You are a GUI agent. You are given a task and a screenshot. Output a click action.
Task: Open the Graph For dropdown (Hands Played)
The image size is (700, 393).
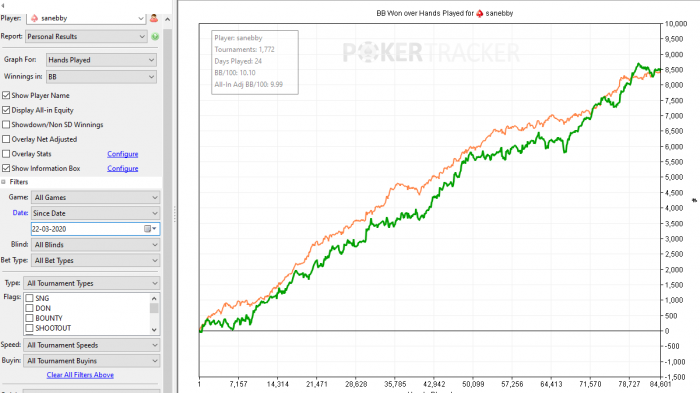[x=101, y=60]
